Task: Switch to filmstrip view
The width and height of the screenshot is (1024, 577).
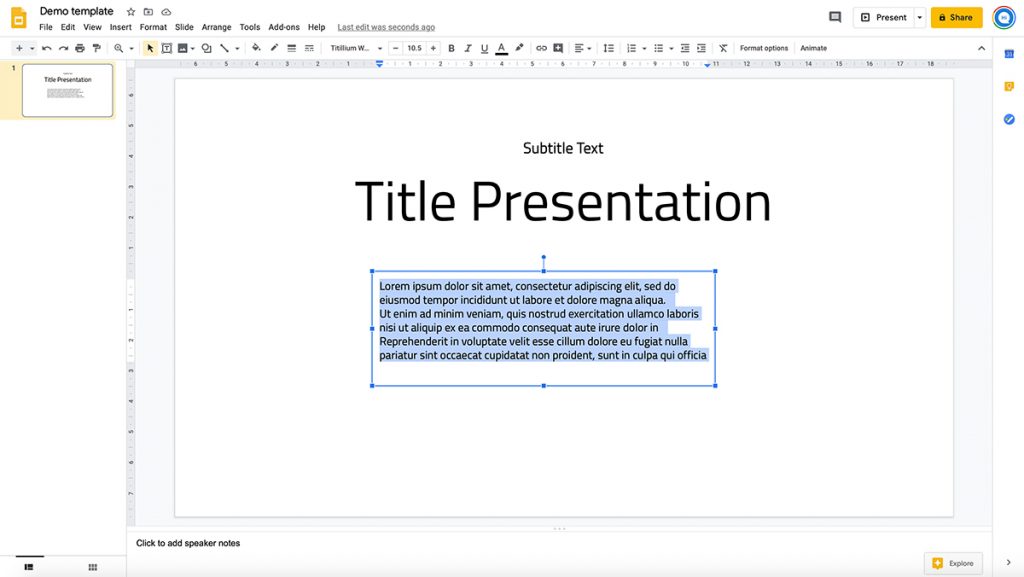Action: 29,567
